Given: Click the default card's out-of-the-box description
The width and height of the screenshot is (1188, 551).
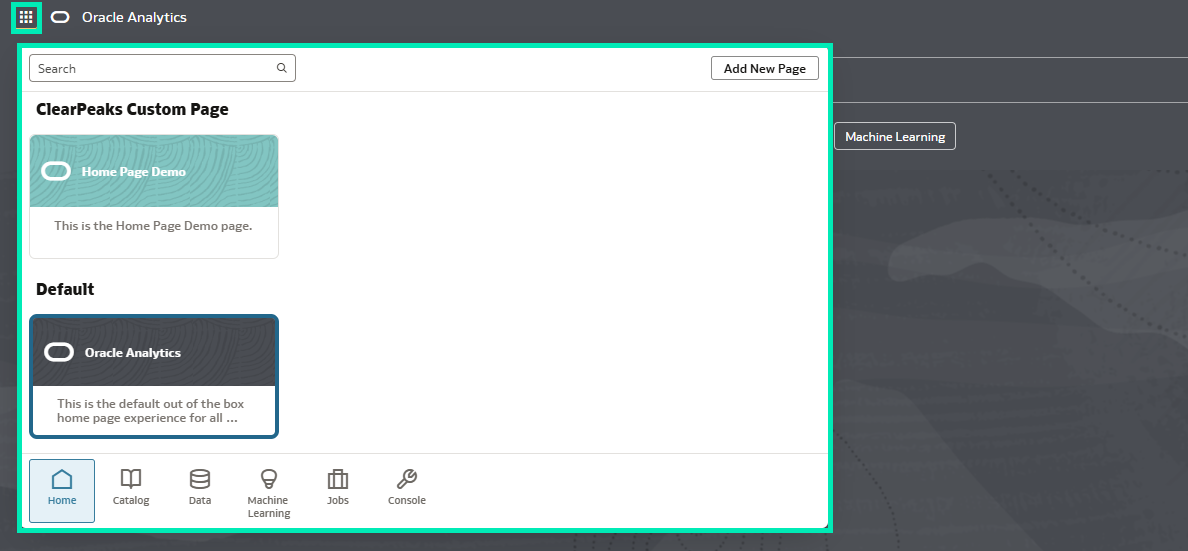Looking at the screenshot, I should [x=150, y=411].
